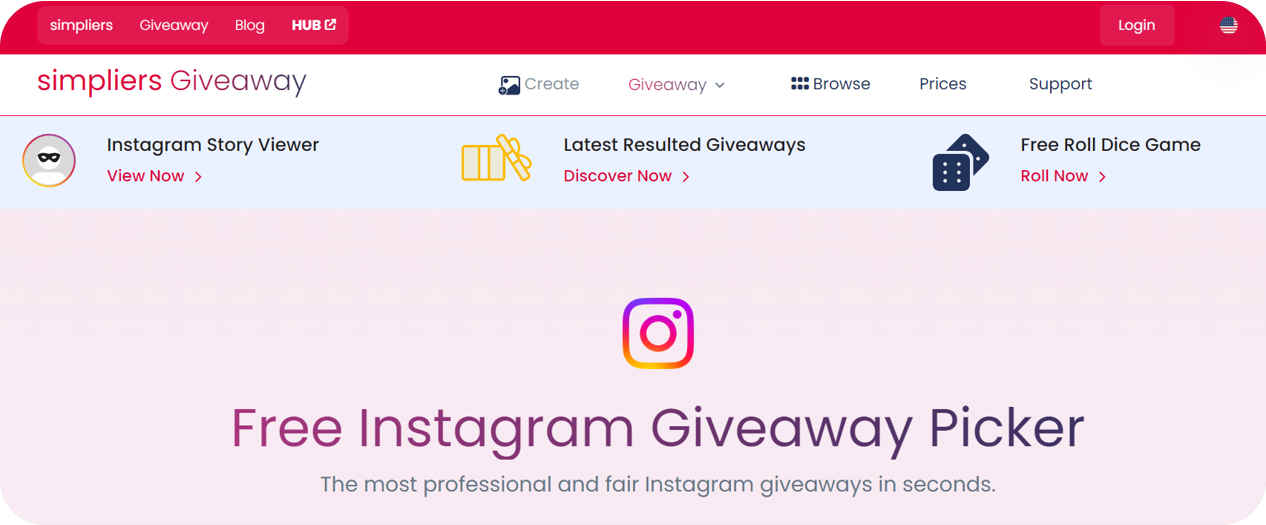This screenshot has height=525, width=1266.
Task: Select Giveaway in the red top bar
Action: (174, 25)
